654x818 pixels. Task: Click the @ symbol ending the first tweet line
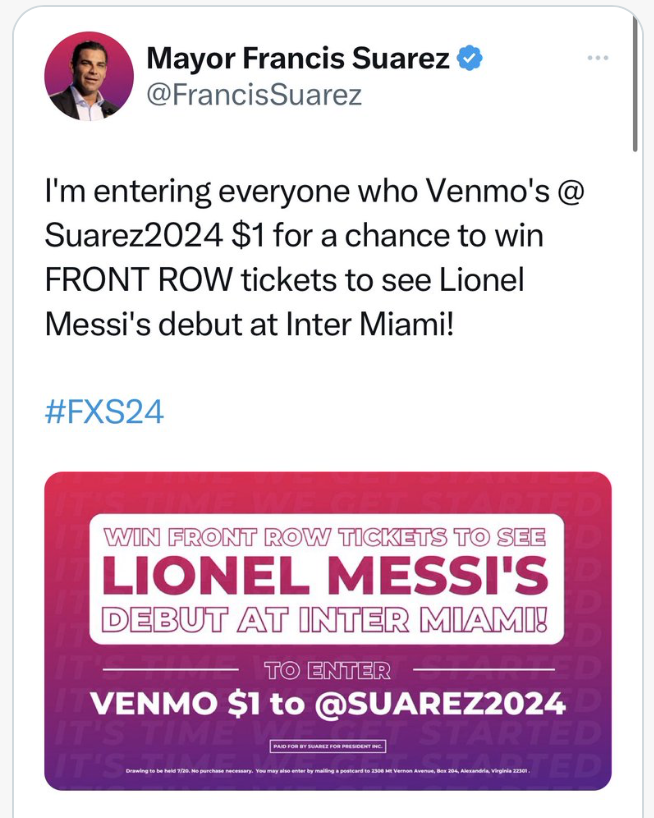click(571, 191)
